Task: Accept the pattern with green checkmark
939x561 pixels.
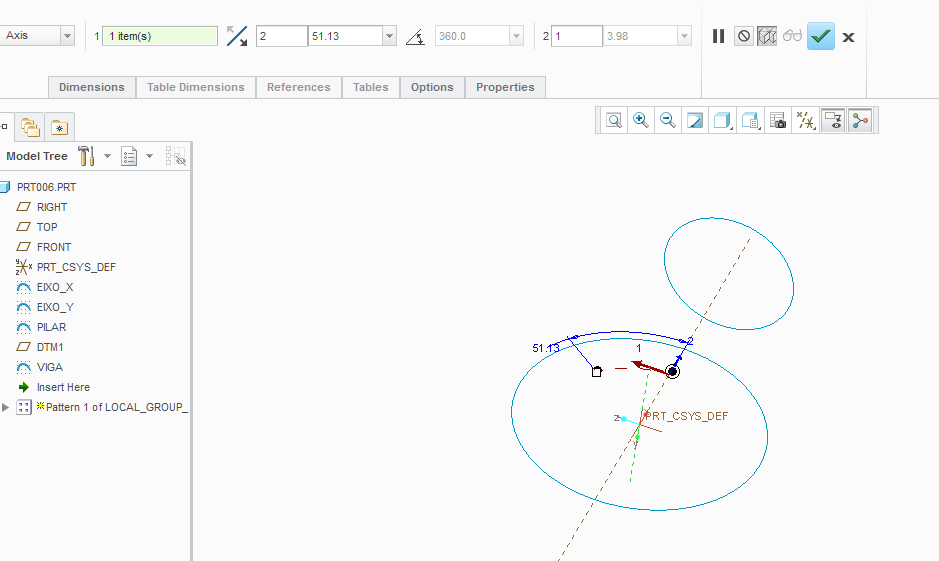Action: 820,37
